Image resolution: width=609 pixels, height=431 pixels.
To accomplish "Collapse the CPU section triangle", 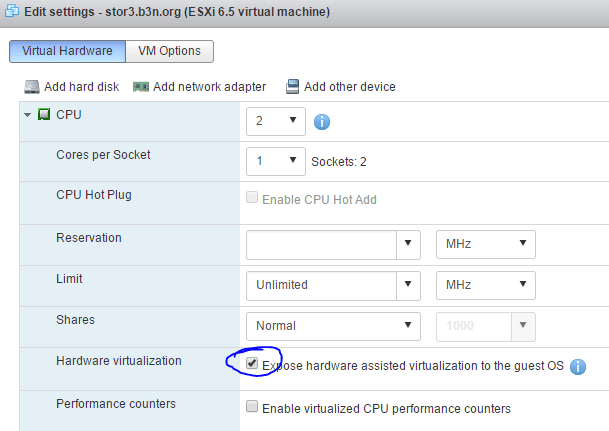I will pos(27,115).
